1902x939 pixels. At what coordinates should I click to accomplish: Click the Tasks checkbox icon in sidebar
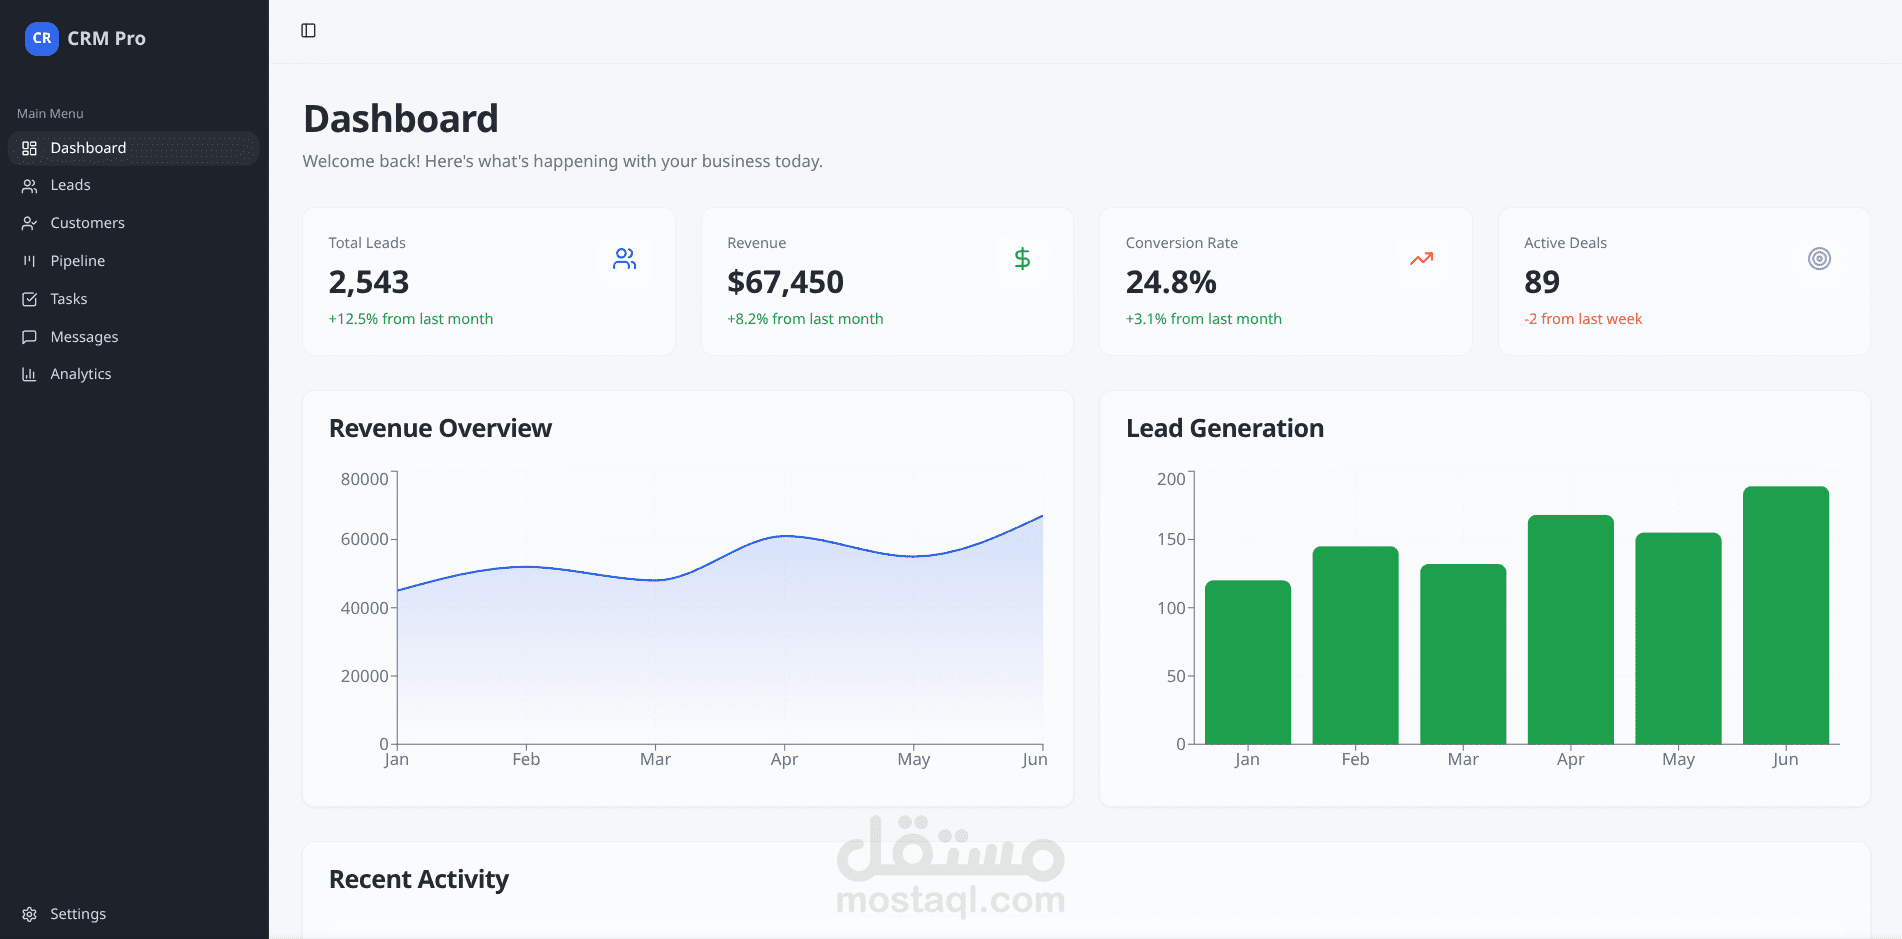pyautogui.click(x=30, y=298)
